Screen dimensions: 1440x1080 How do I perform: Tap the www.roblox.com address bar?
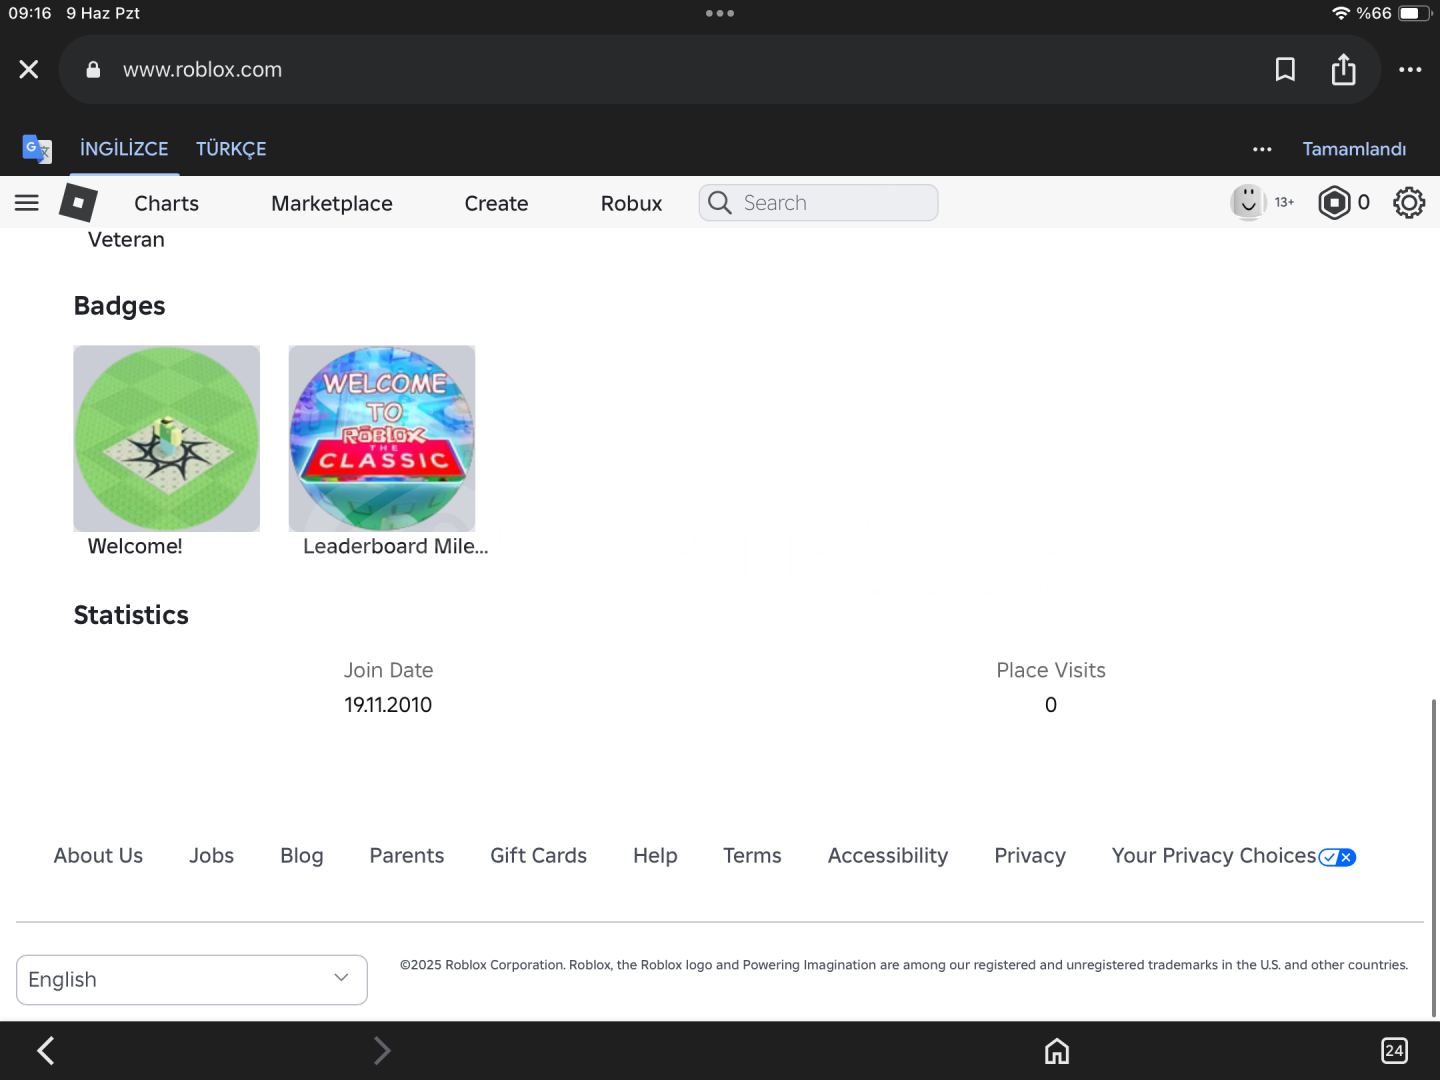pyautogui.click(x=720, y=69)
